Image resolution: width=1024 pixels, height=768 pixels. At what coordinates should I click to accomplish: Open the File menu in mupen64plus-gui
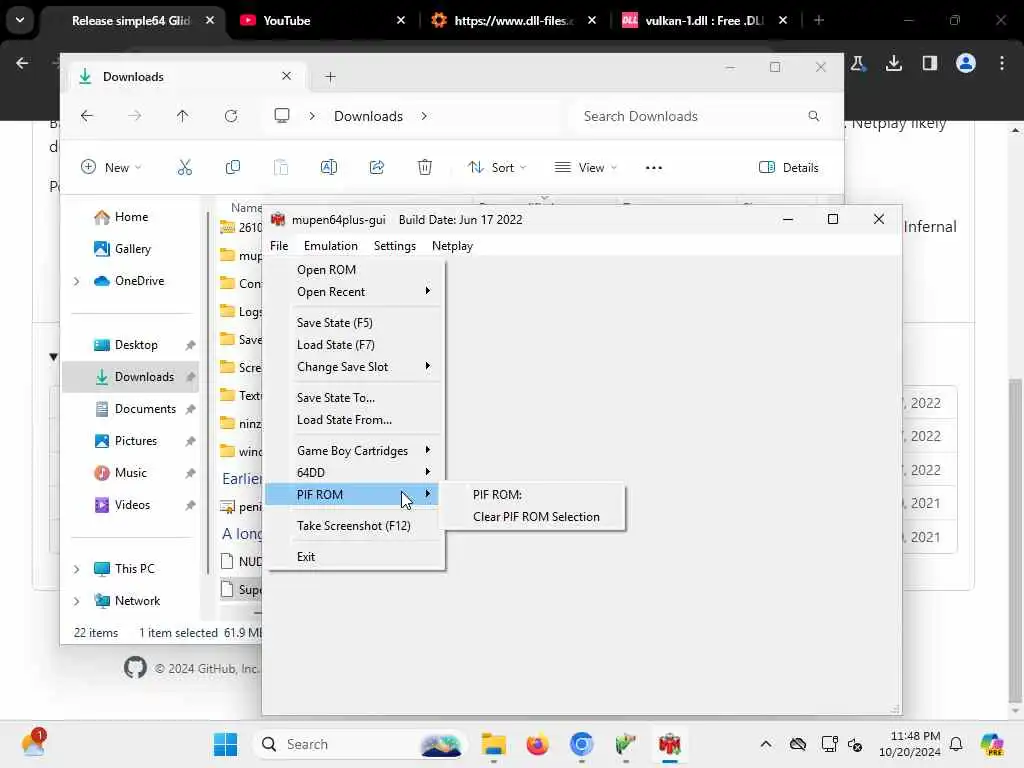pos(279,246)
